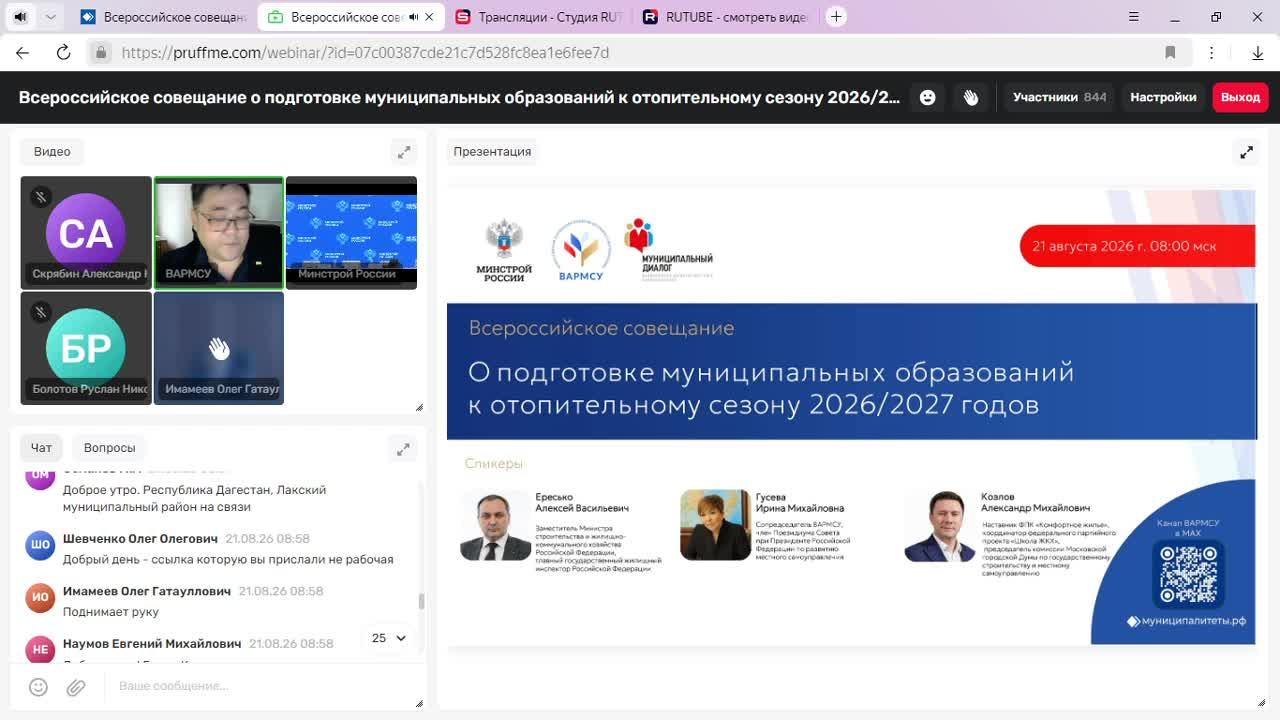Open the Участники participant list
The height and width of the screenshot is (720, 1280).
[x=1059, y=97]
